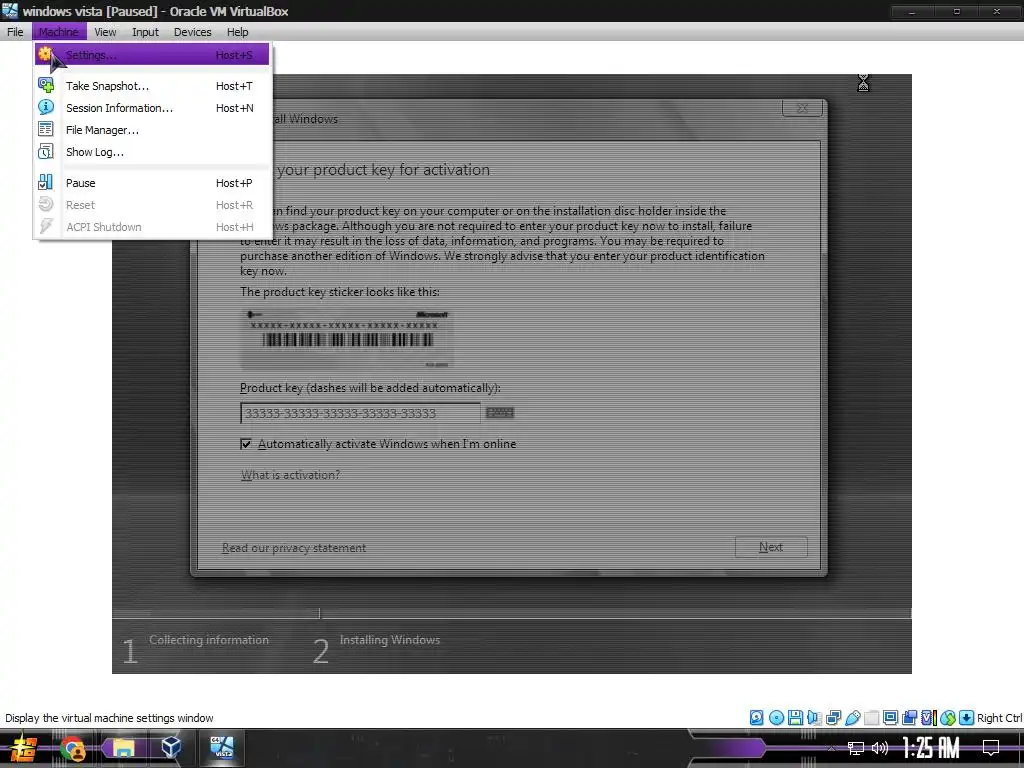Click the USB devices status icon
Image resolution: width=1024 pixels, height=768 pixels.
click(x=852, y=718)
